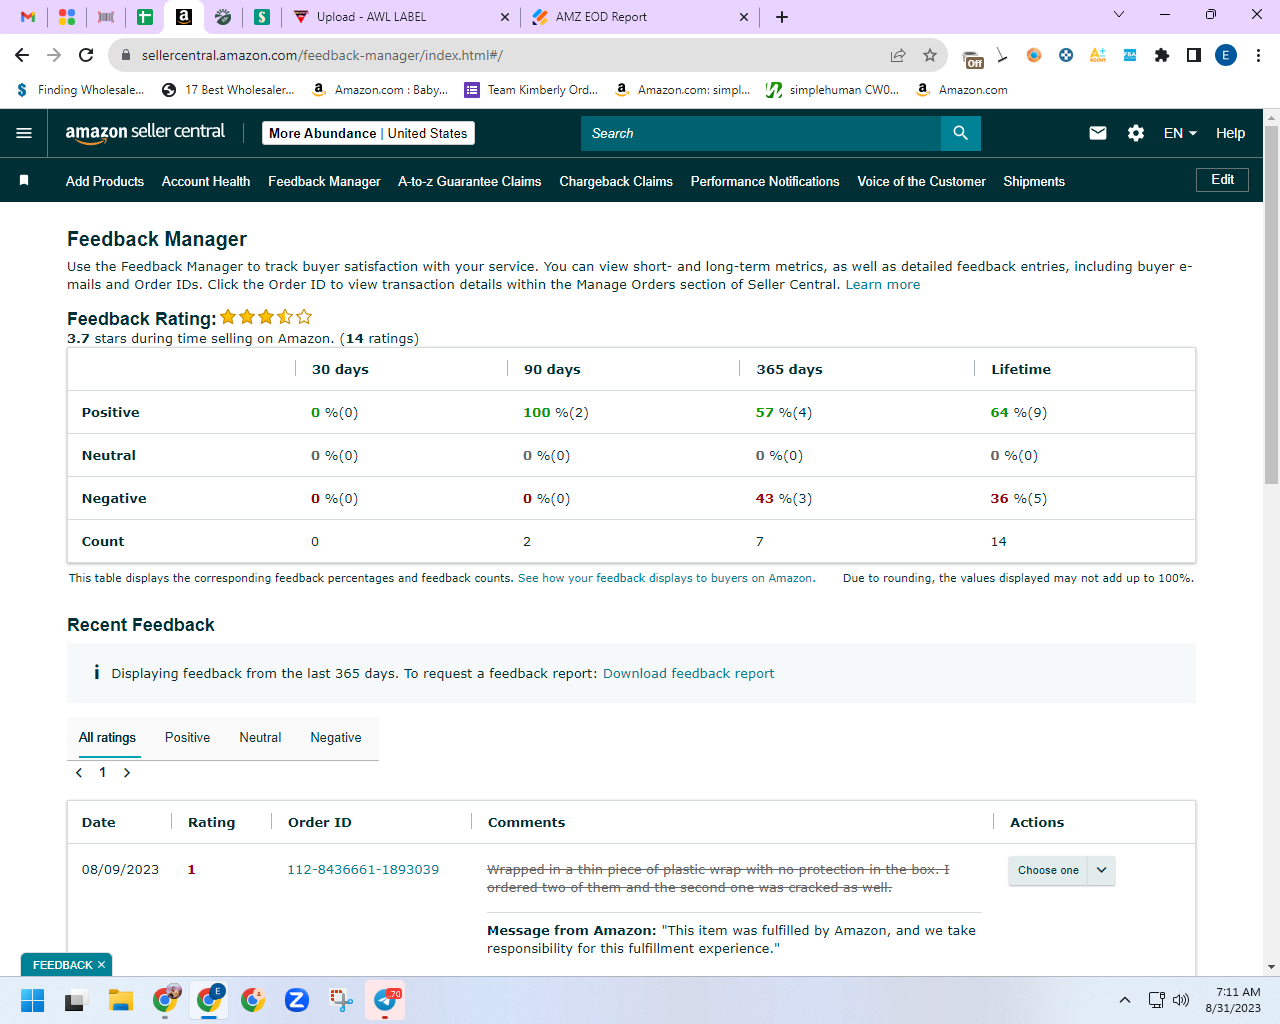Open Voice of the Customer page
The width and height of the screenshot is (1280, 1024).
pos(921,181)
